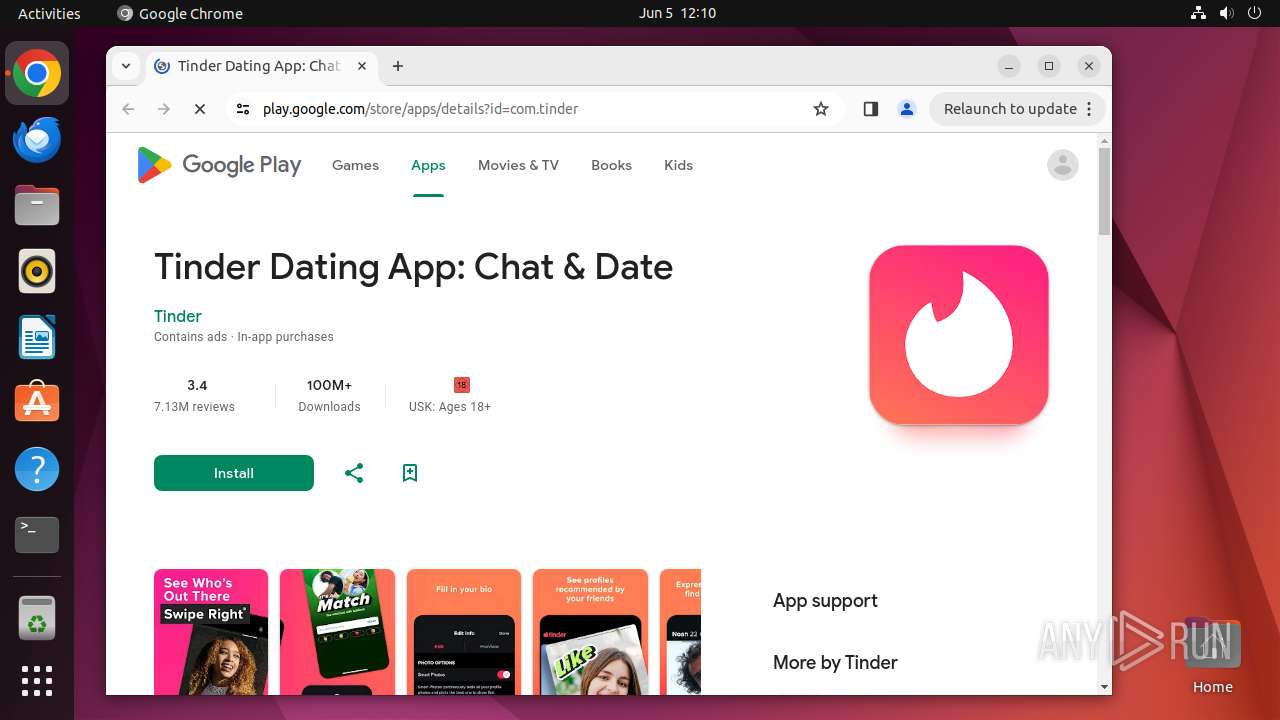
Task: Open the tab search dropdown arrow
Action: coord(126,66)
